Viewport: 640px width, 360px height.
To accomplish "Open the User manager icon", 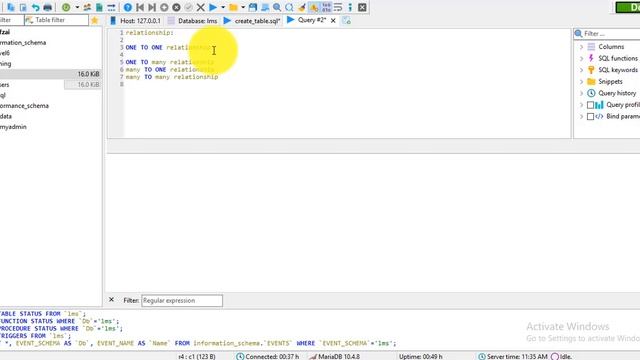I will (87, 7).
